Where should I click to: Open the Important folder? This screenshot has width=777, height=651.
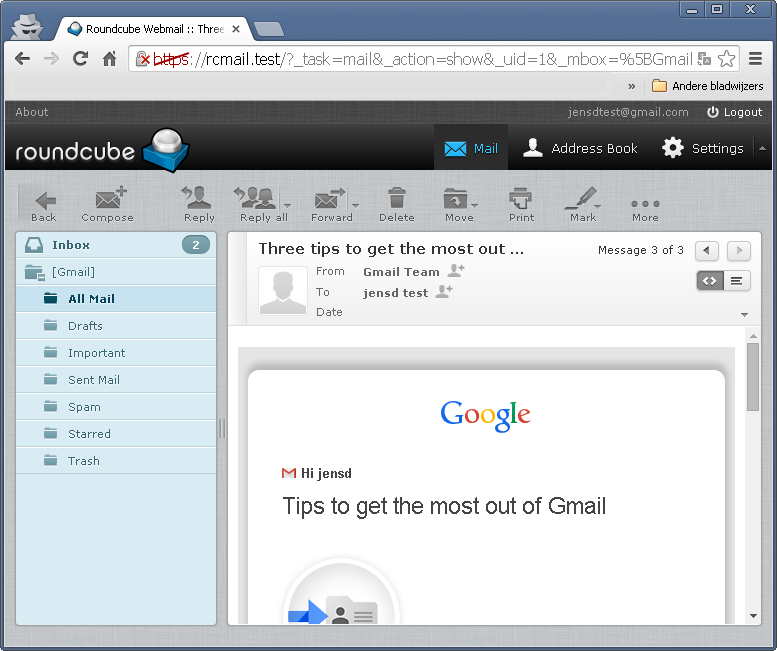116,353
